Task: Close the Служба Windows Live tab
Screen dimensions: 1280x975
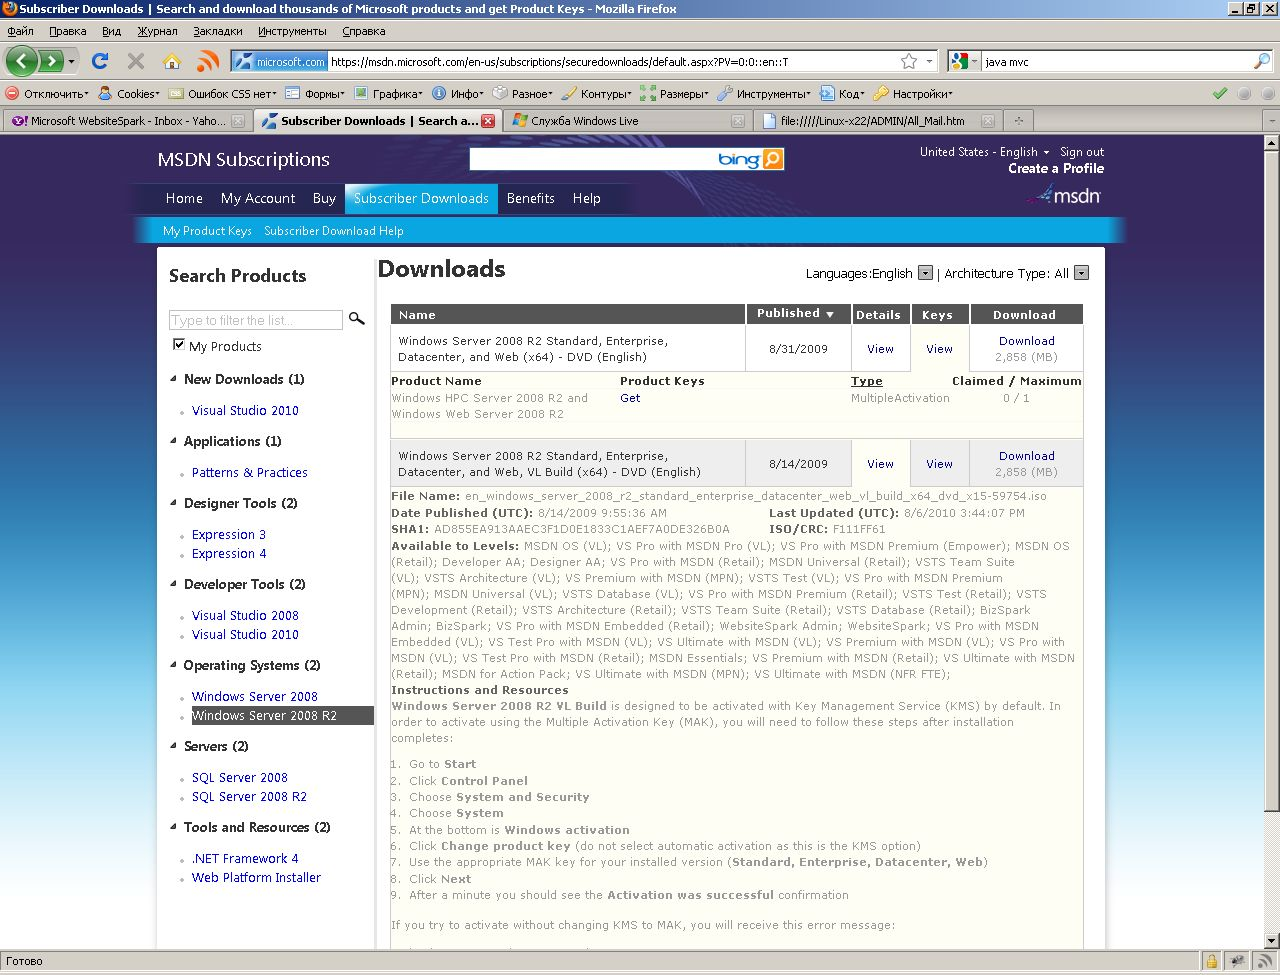Action: pos(738,121)
